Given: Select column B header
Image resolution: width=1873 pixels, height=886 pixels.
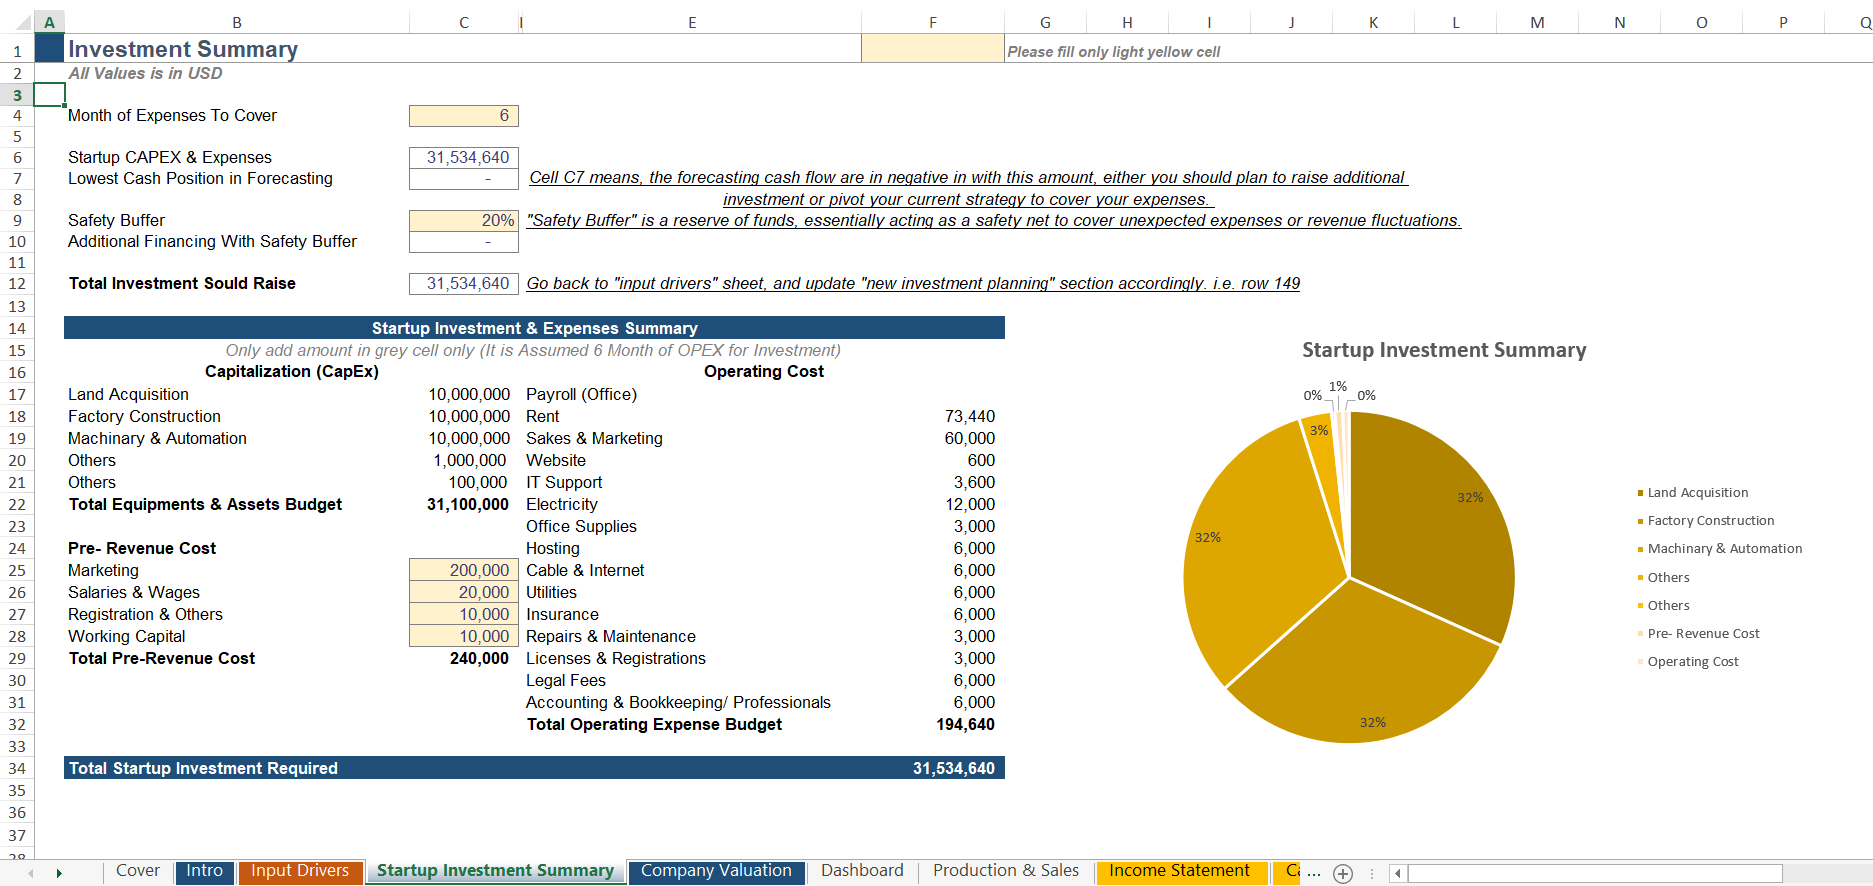Looking at the screenshot, I should pyautogui.click(x=237, y=22).
